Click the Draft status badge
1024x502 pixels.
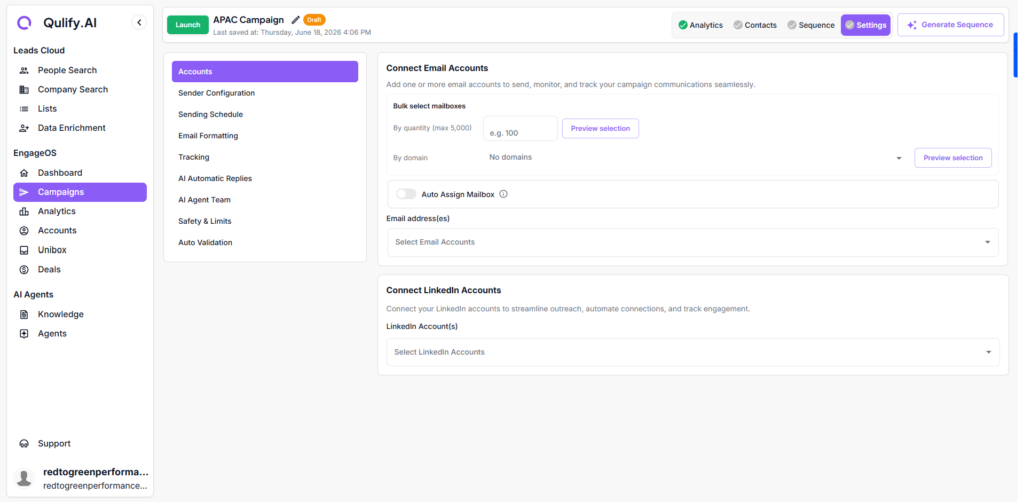tap(314, 20)
